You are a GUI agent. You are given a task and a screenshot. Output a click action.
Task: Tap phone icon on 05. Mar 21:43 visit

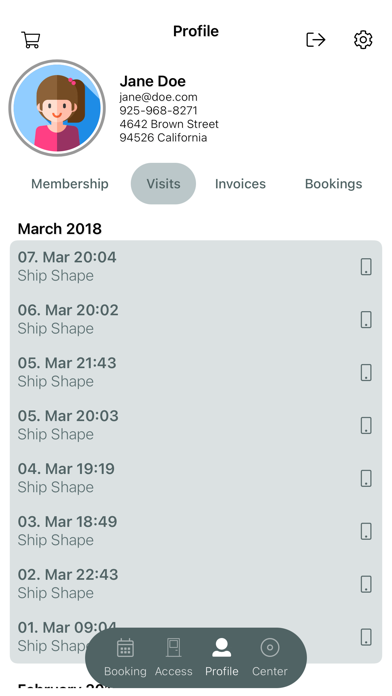tap(366, 372)
